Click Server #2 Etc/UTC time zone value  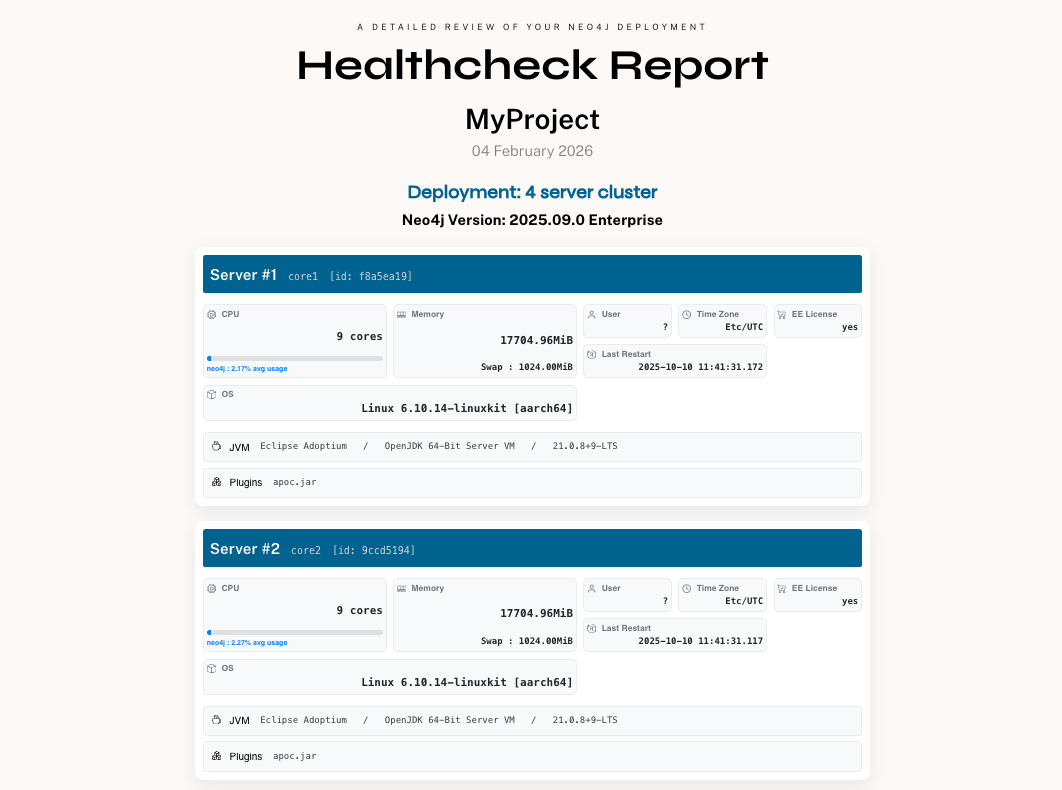744,601
